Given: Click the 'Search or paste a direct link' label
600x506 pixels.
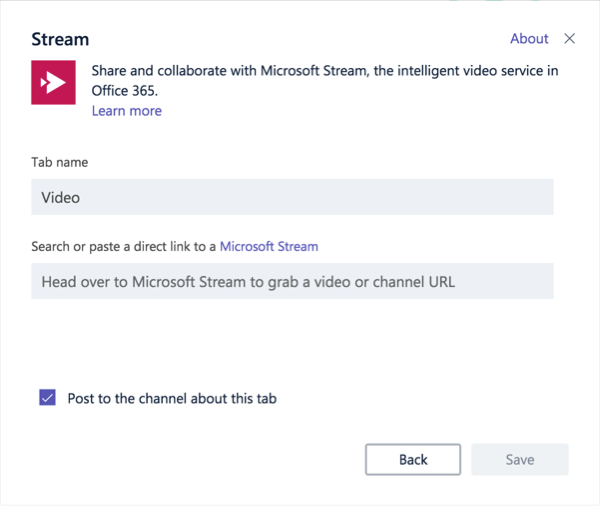Looking at the screenshot, I should tap(124, 246).
